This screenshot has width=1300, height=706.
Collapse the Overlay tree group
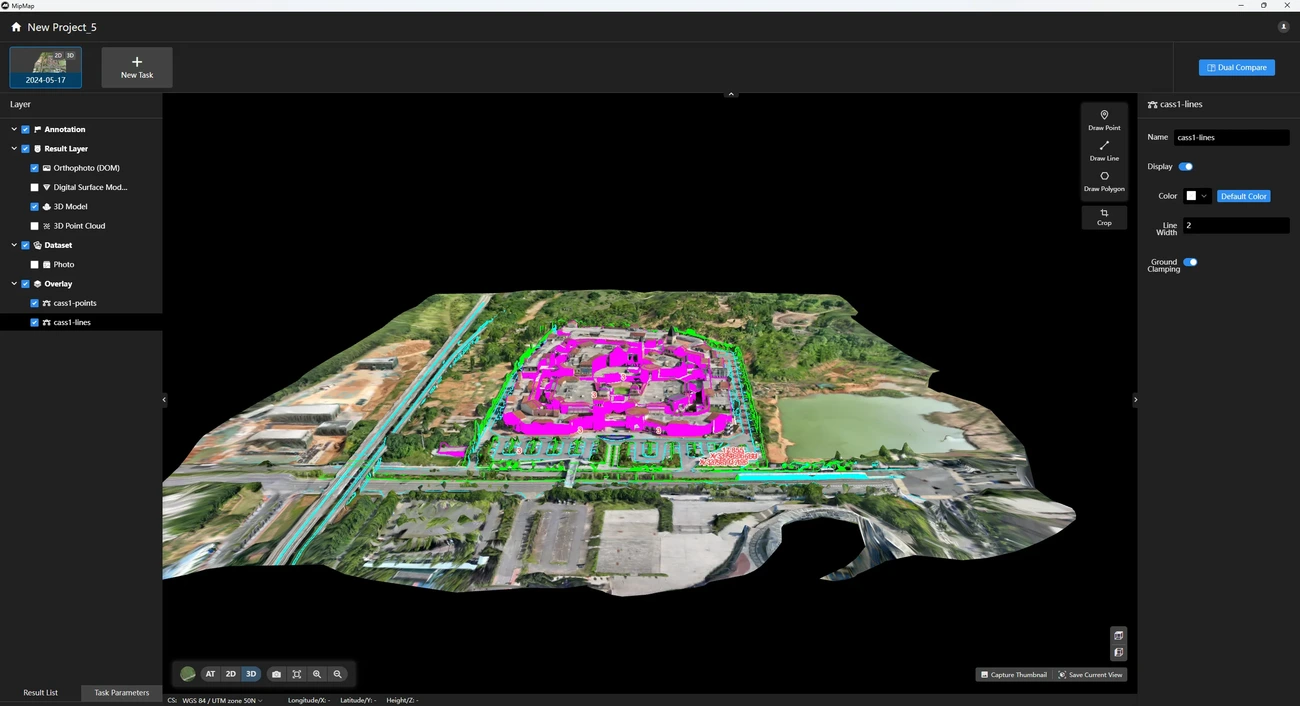click(14, 284)
